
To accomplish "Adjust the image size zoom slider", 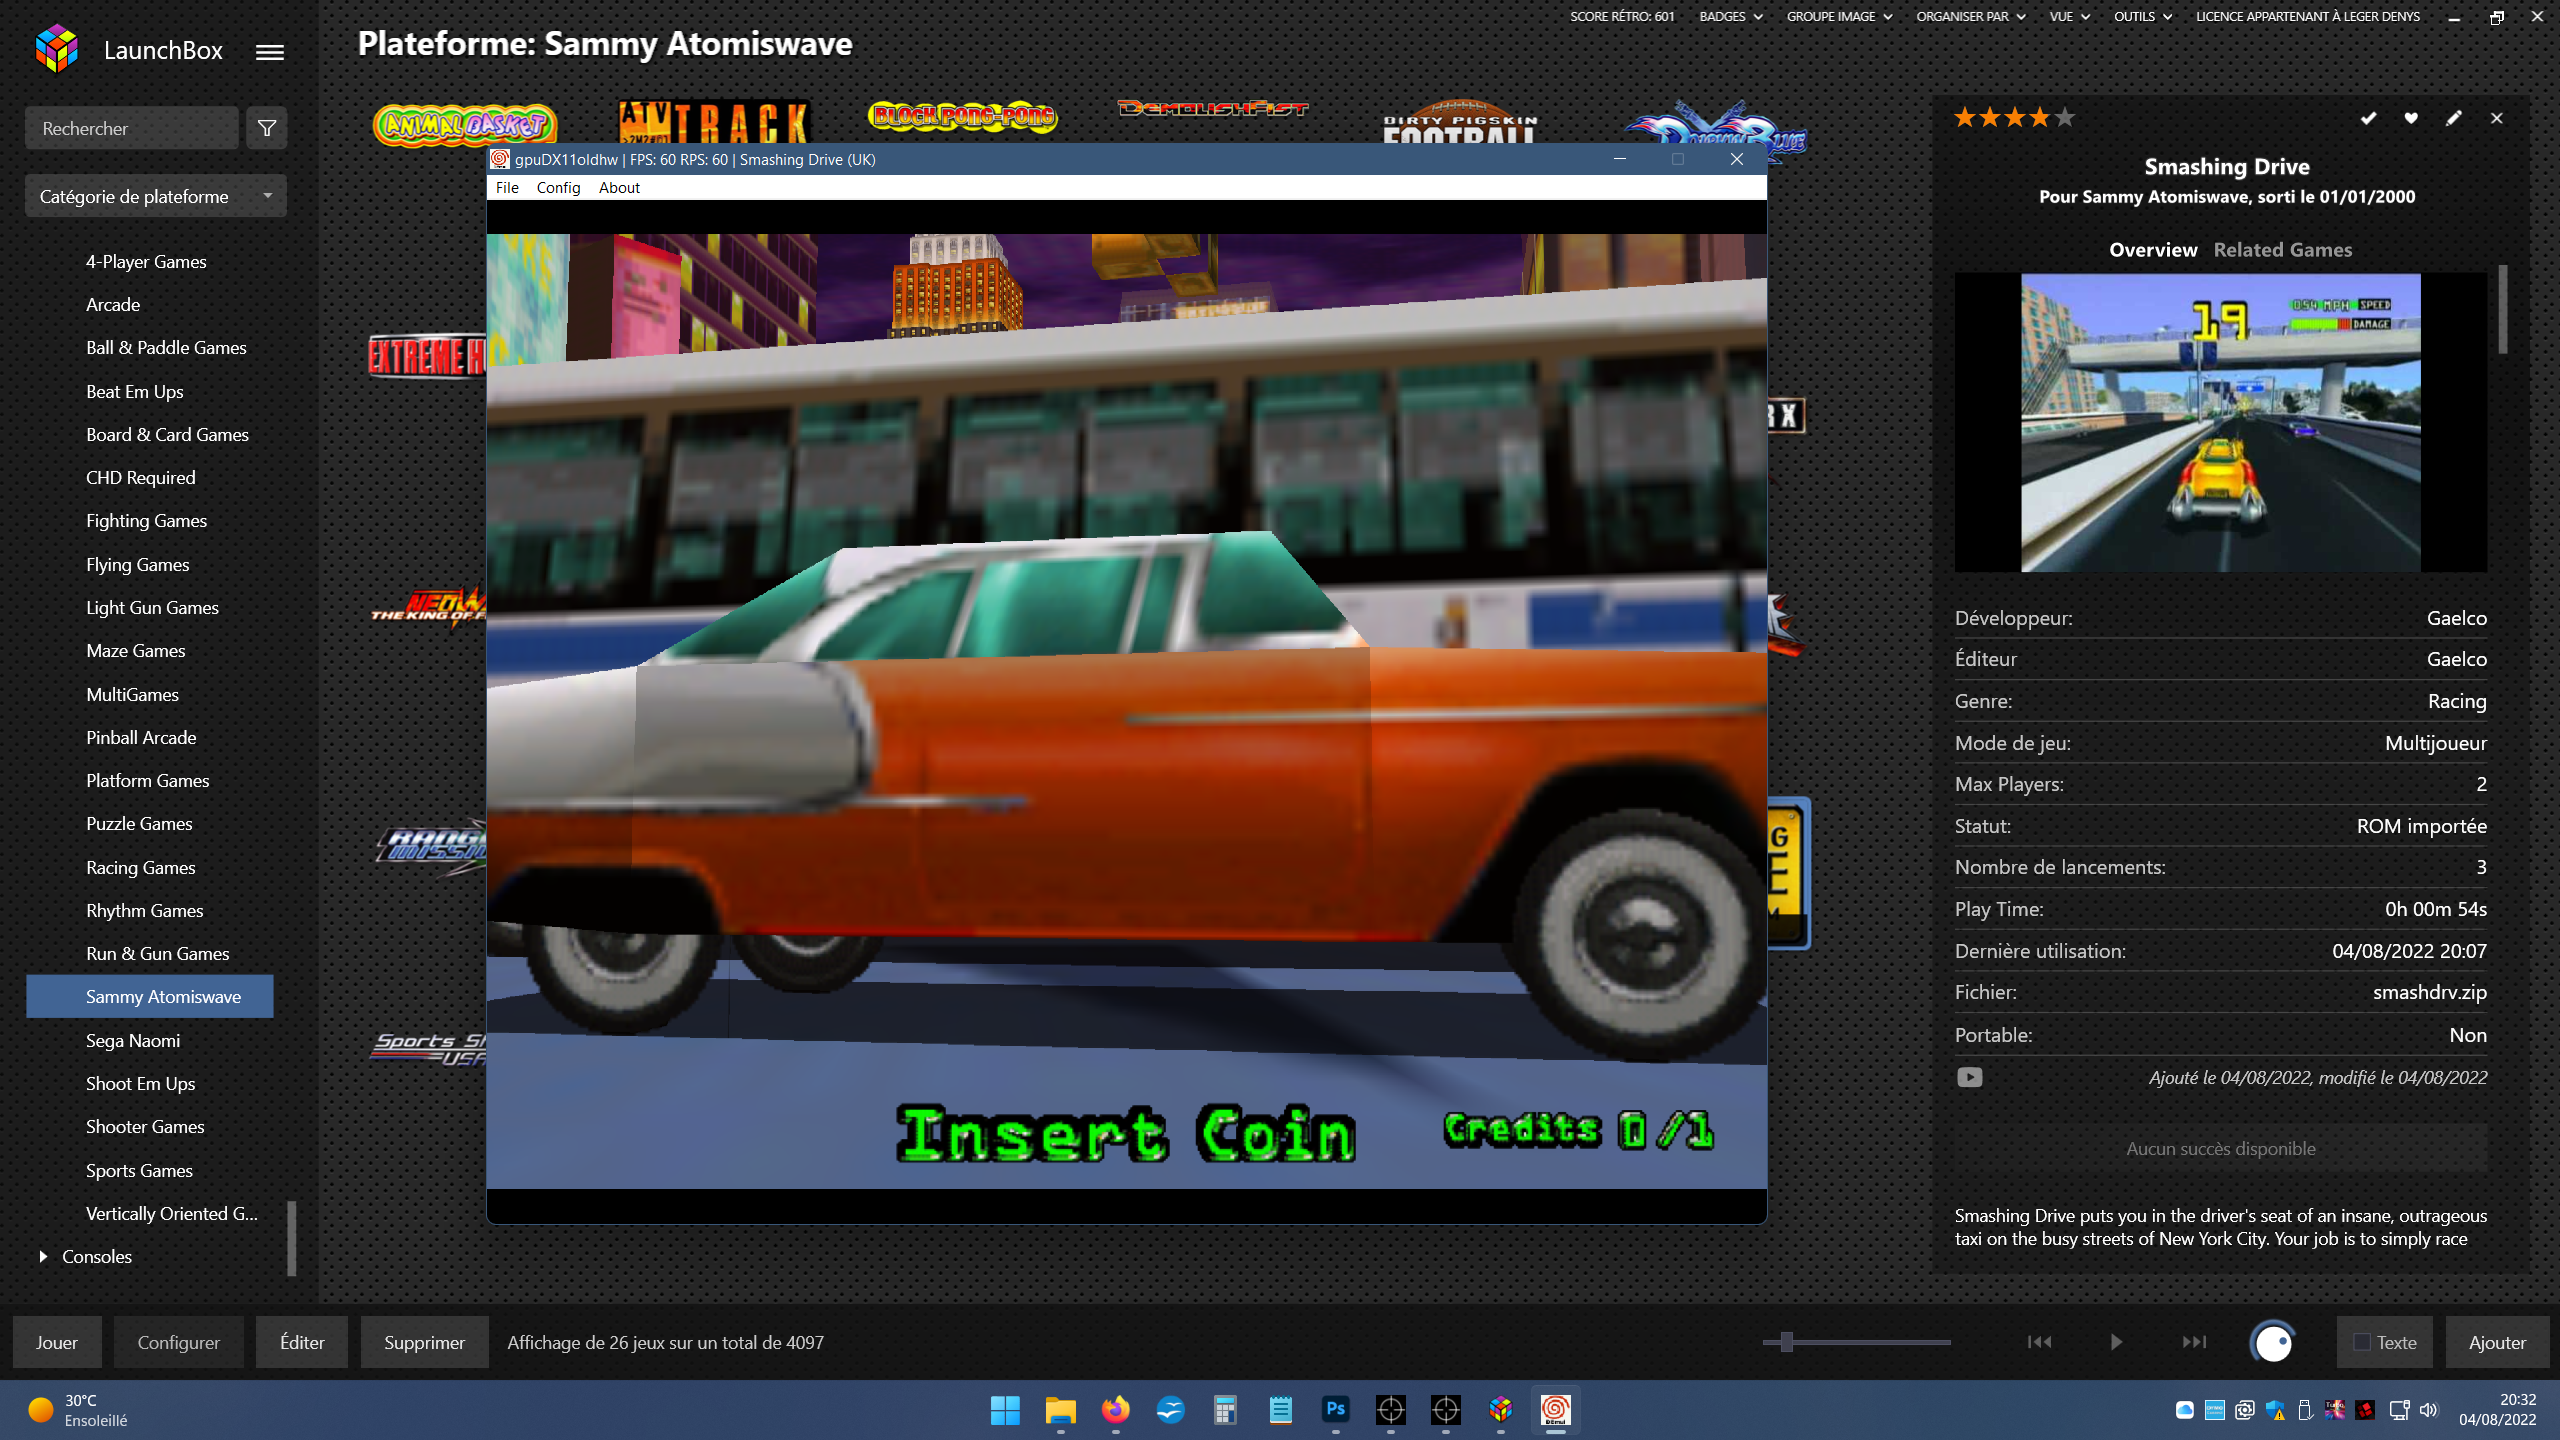I will [x=1787, y=1342].
